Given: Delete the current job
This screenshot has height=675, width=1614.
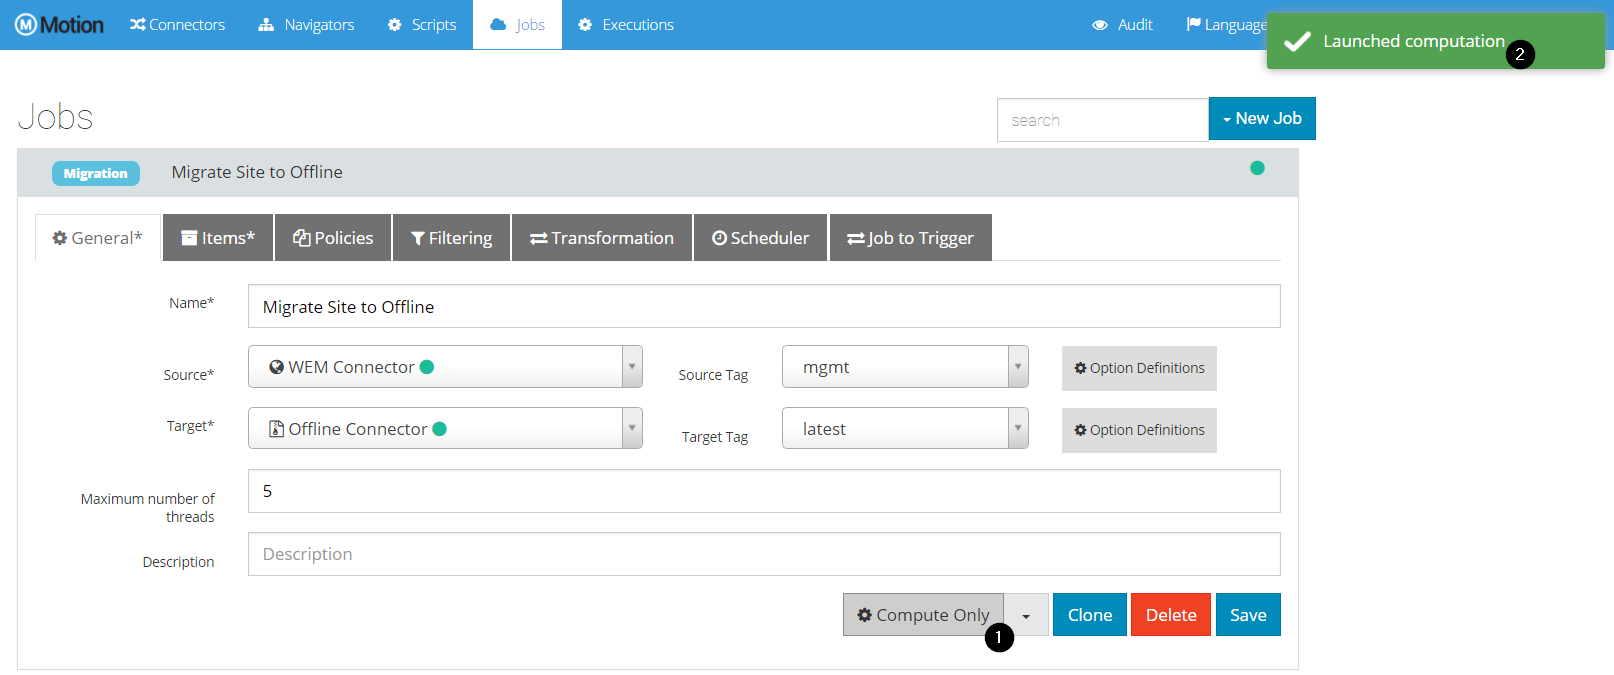Looking at the screenshot, I should tap(1171, 615).
